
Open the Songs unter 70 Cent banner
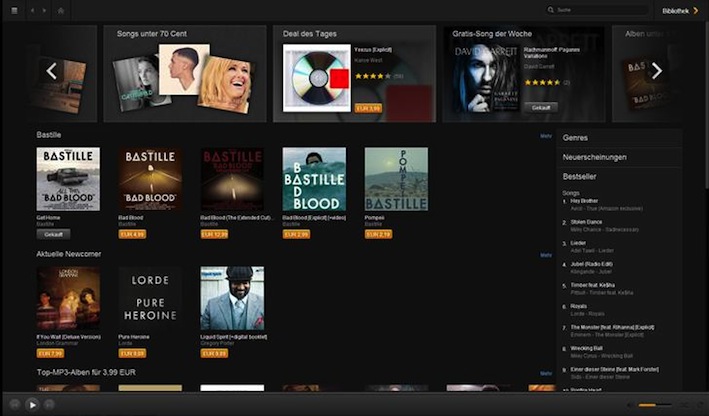185,74
